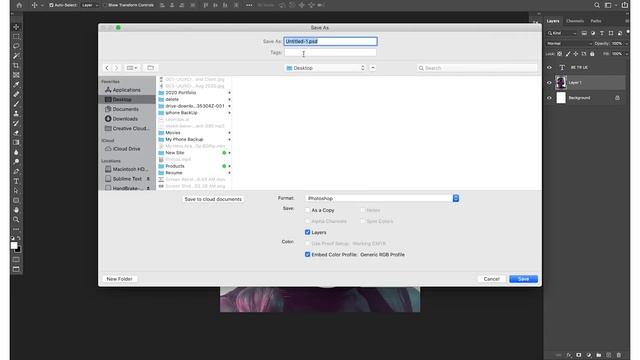Select Applications in the Favorites sidebar
Image resolution: width=640 pixels, height=360 pixels.
pyautogui.click(x=127, y=90)
